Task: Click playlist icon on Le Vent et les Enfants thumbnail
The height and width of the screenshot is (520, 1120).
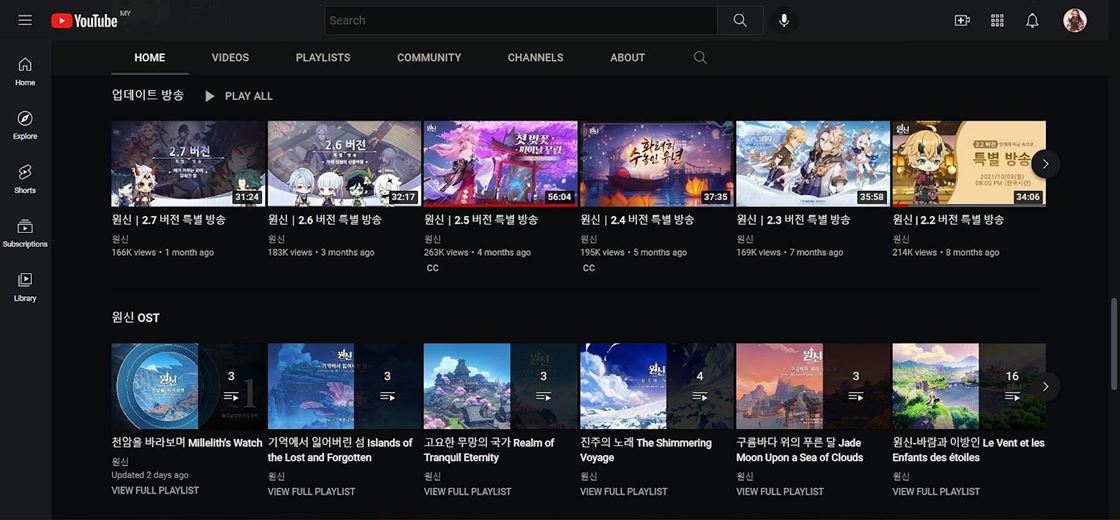Action: click(1012, 396)
